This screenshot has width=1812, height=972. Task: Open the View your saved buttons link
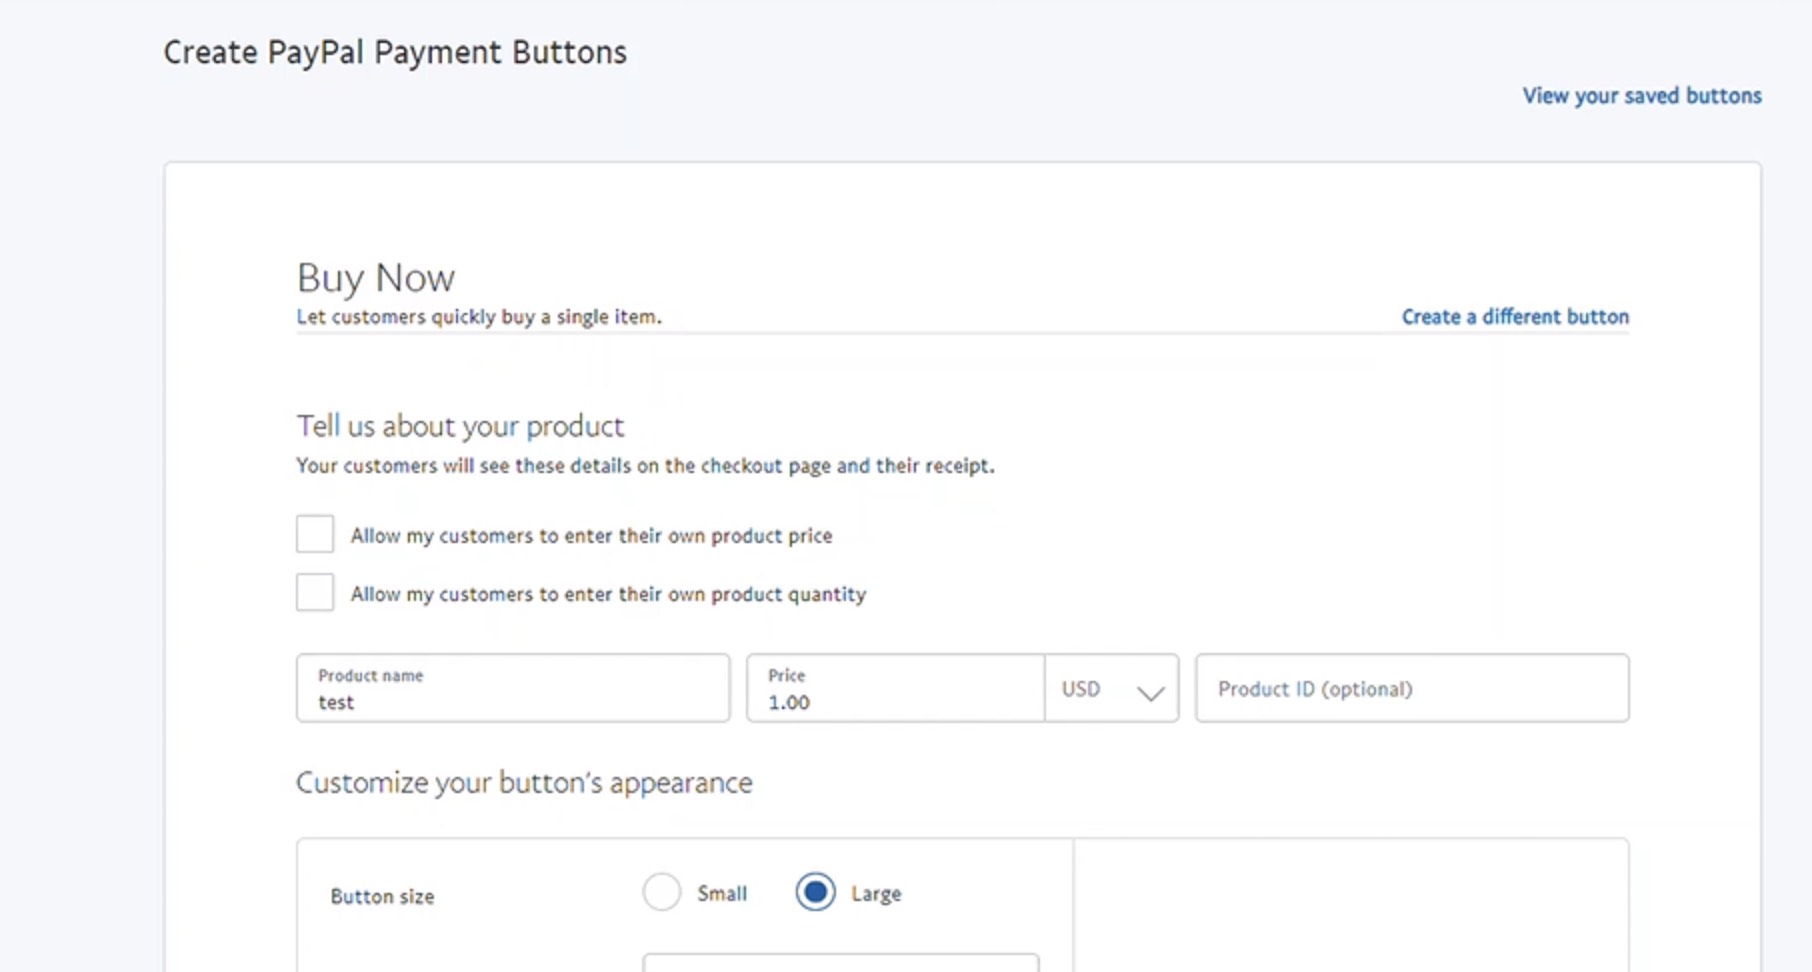point(1642,96)
